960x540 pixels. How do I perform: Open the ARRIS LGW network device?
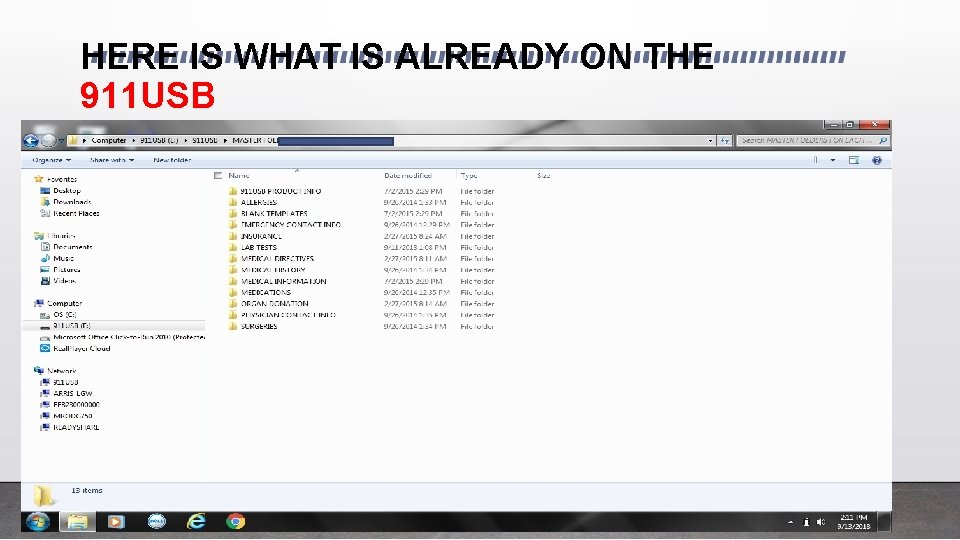[72, 394]
